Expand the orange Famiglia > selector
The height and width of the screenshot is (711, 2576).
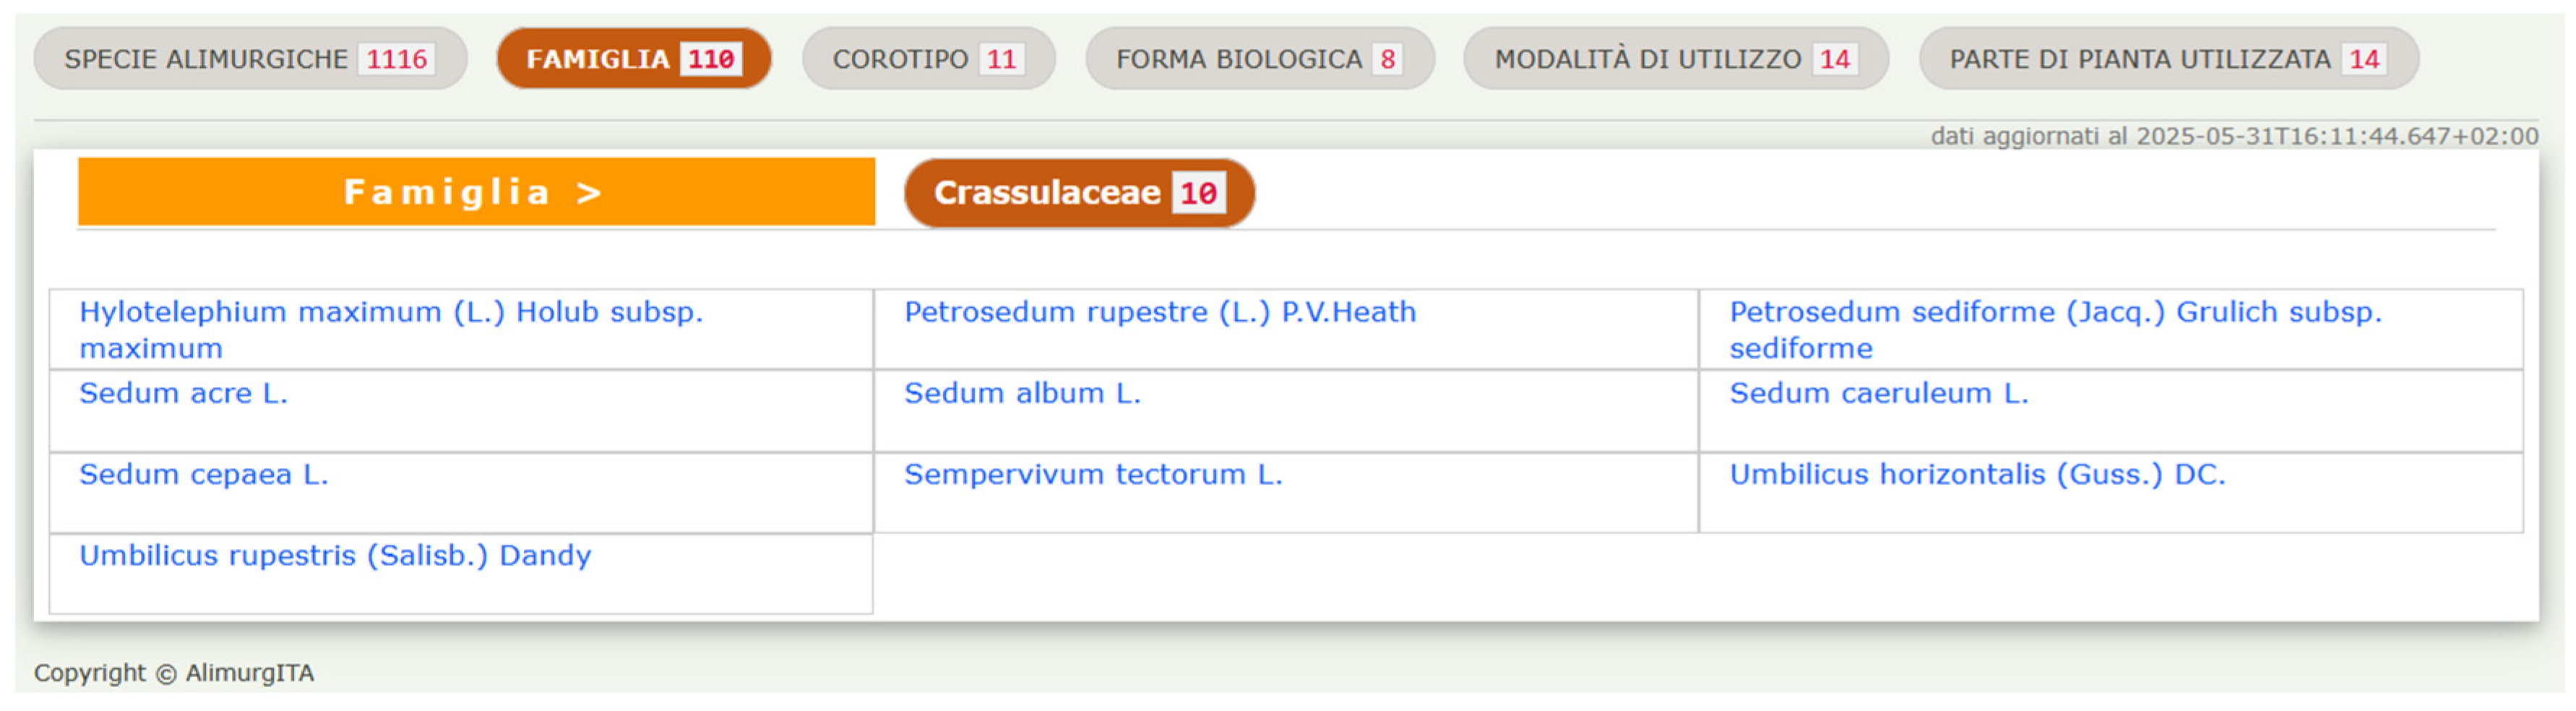click(476, 191)
